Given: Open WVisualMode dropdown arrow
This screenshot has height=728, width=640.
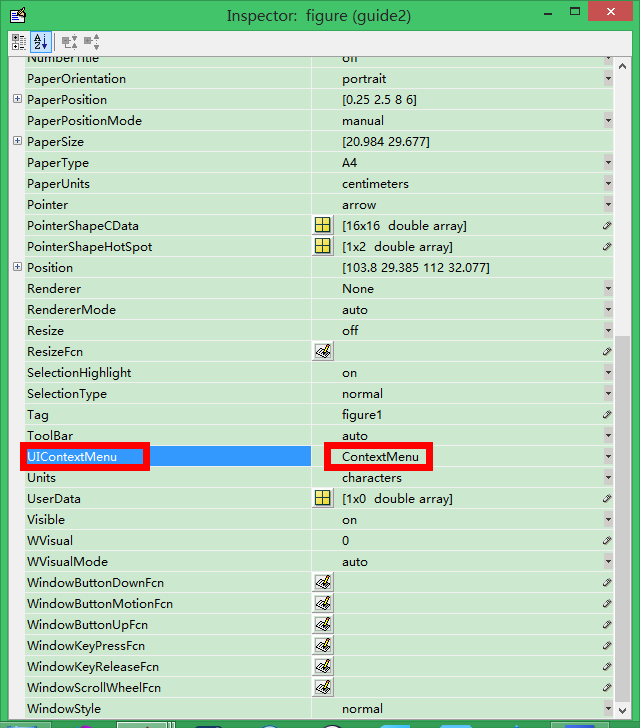Looking at the screenshot, I should (x=608, y=561).
